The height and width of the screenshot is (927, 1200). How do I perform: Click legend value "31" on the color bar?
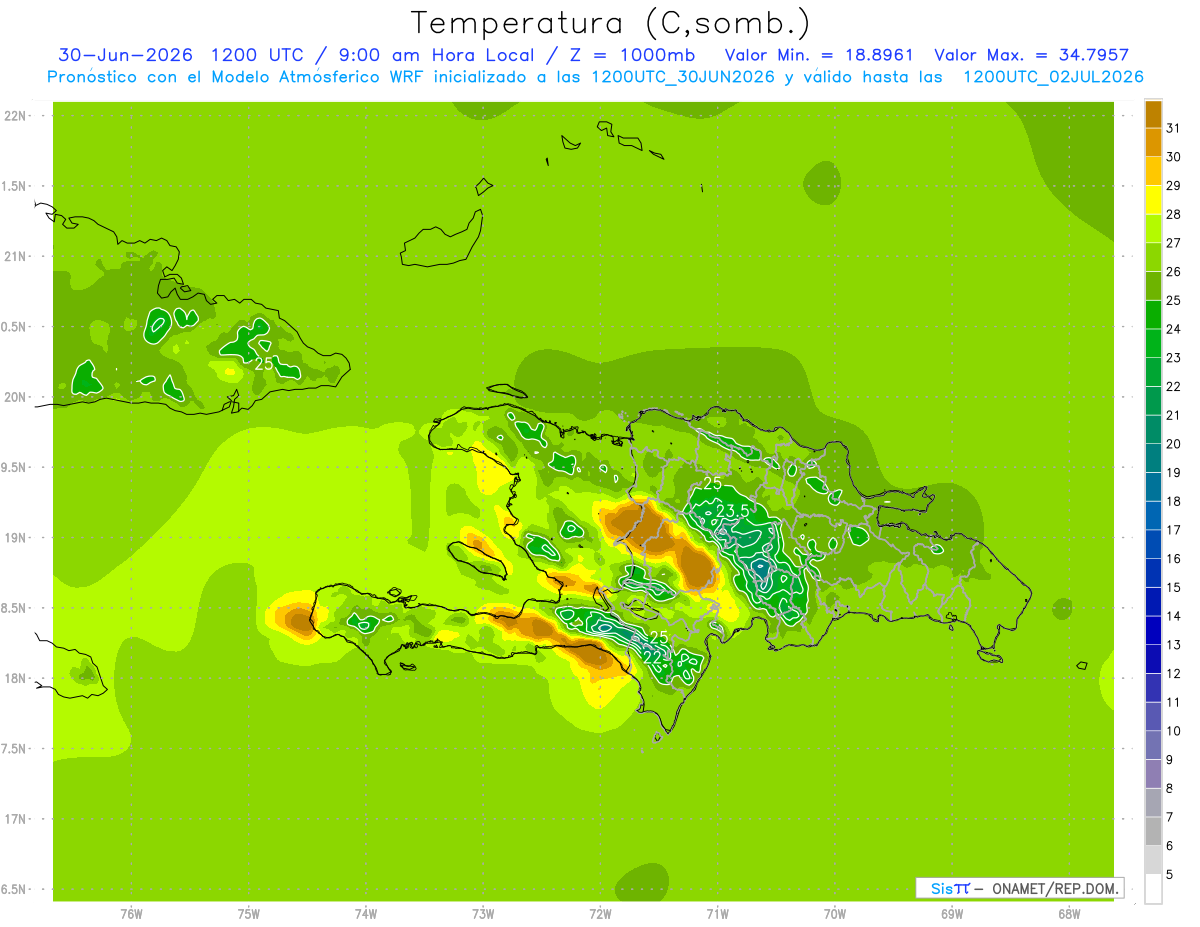(x=1173, y=127)
